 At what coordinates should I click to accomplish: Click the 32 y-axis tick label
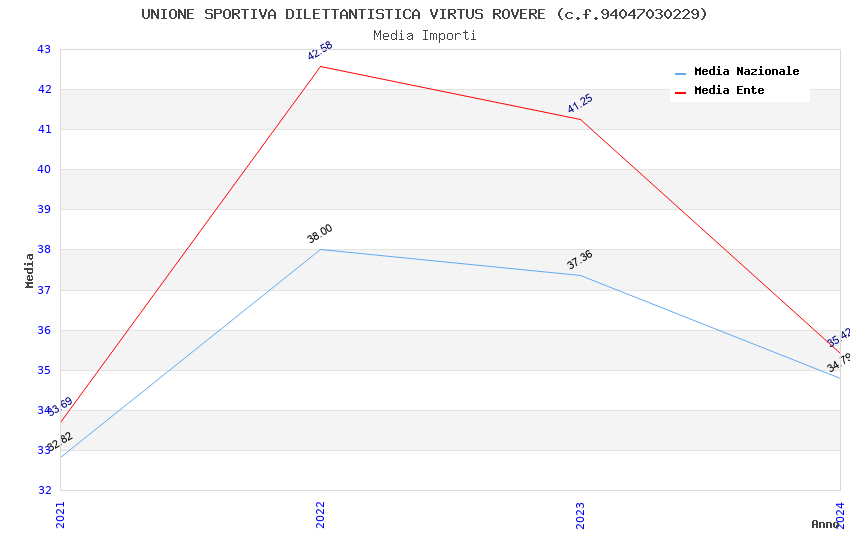click(x=44, y=490)
